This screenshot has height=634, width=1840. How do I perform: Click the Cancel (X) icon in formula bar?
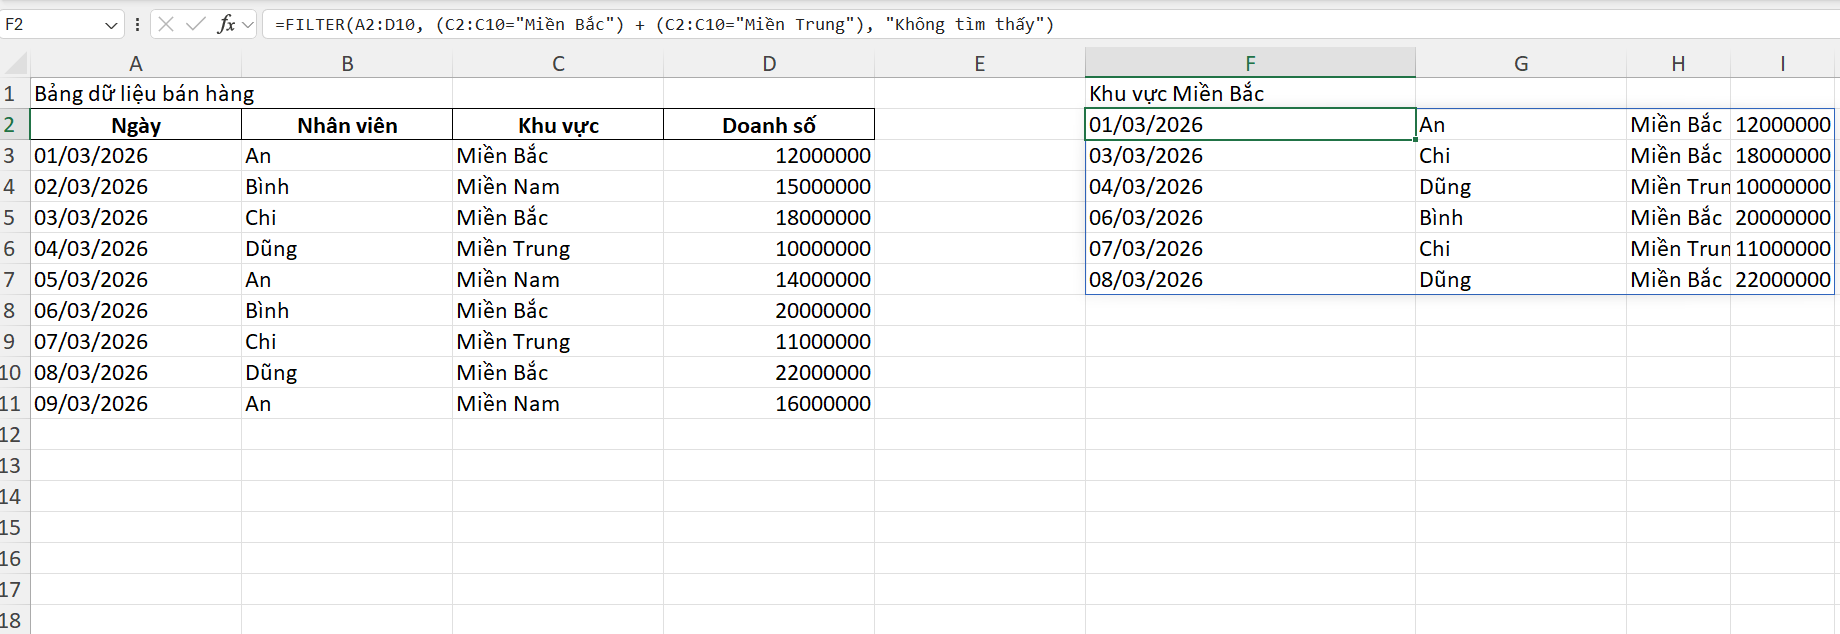pos(166,24)
